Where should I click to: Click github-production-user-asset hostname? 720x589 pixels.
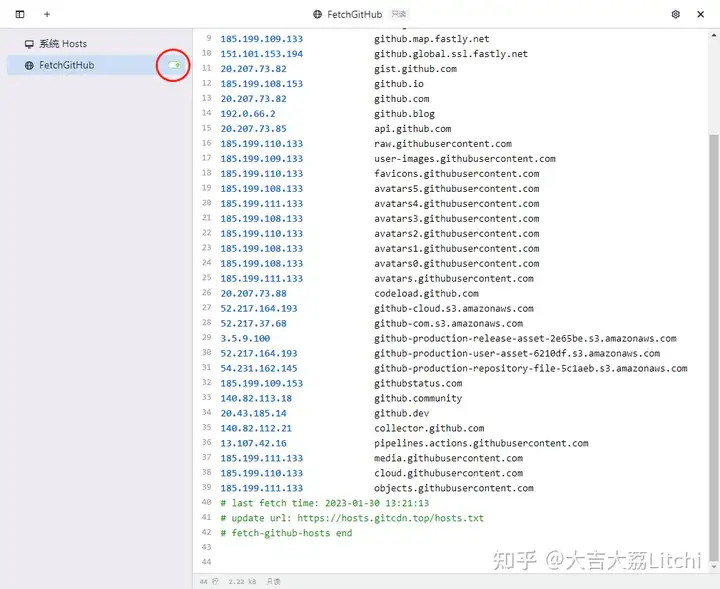tap(517, 353)
